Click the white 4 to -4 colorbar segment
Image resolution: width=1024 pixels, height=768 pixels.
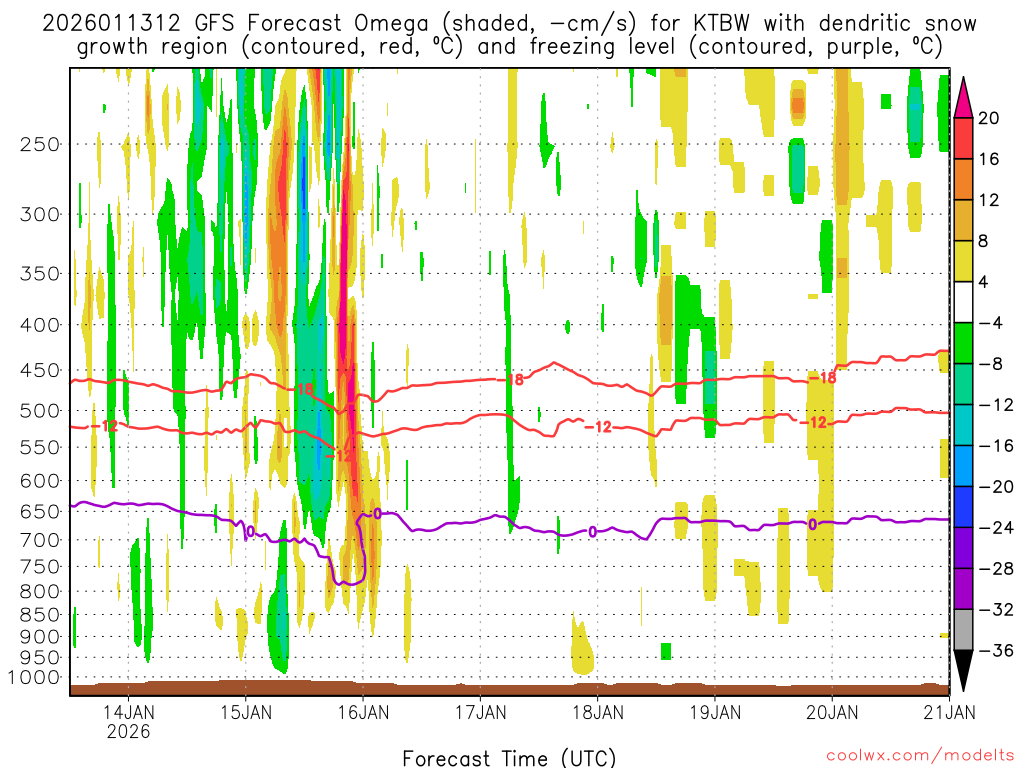coord(963,302)
